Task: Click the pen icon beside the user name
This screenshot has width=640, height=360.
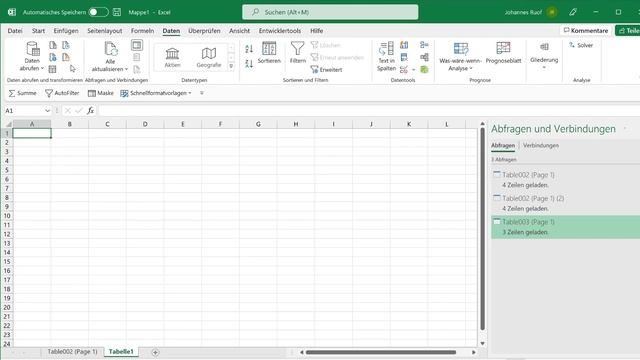Action: (573, 12)
